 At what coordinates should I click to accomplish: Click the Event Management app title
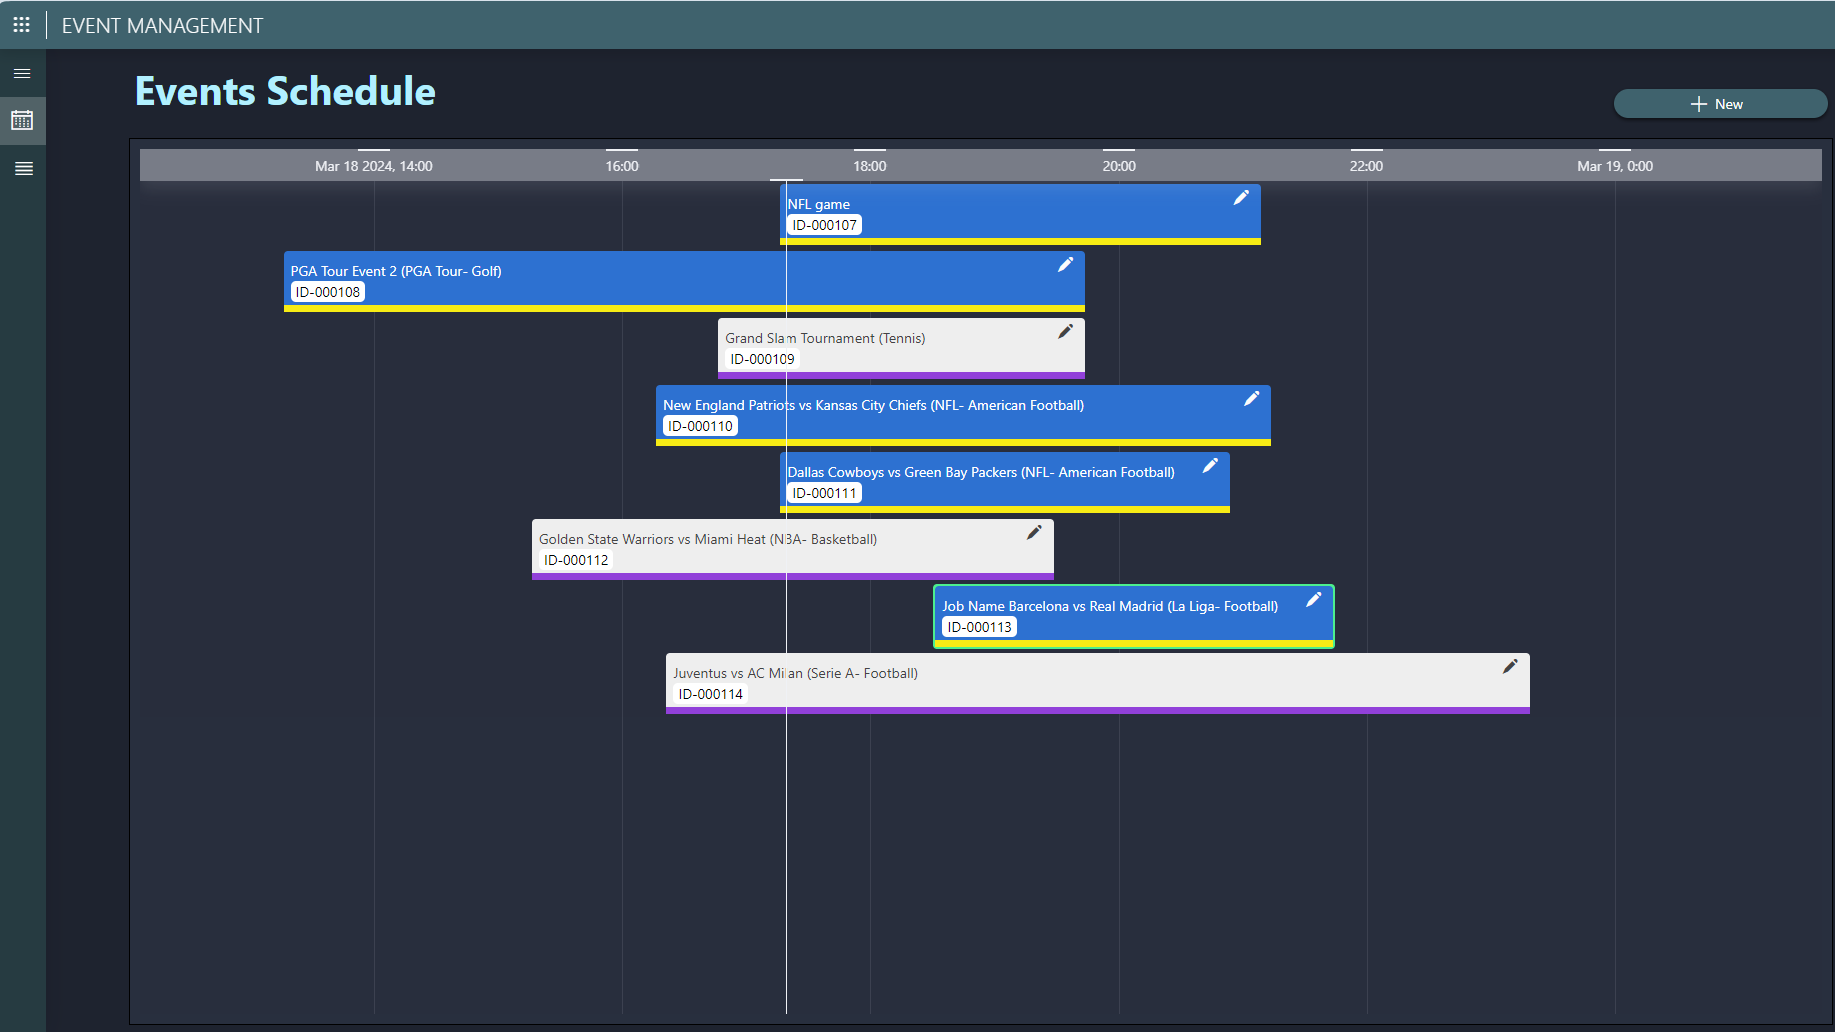coord(162,26)
